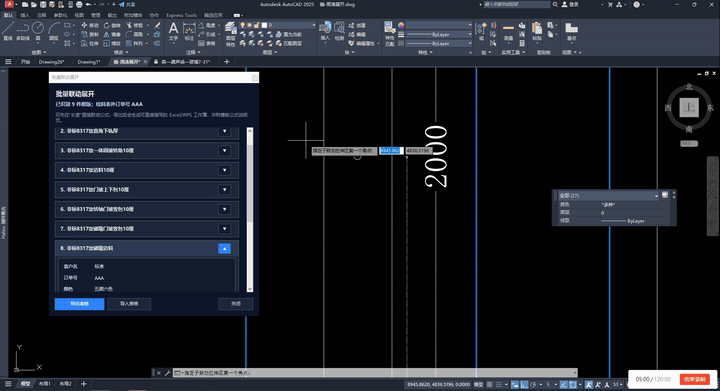The height and width of the screenshot is (391, 720).
Task: Open the hamburger menu left of file tabs
Action: (x=8, y=61)
